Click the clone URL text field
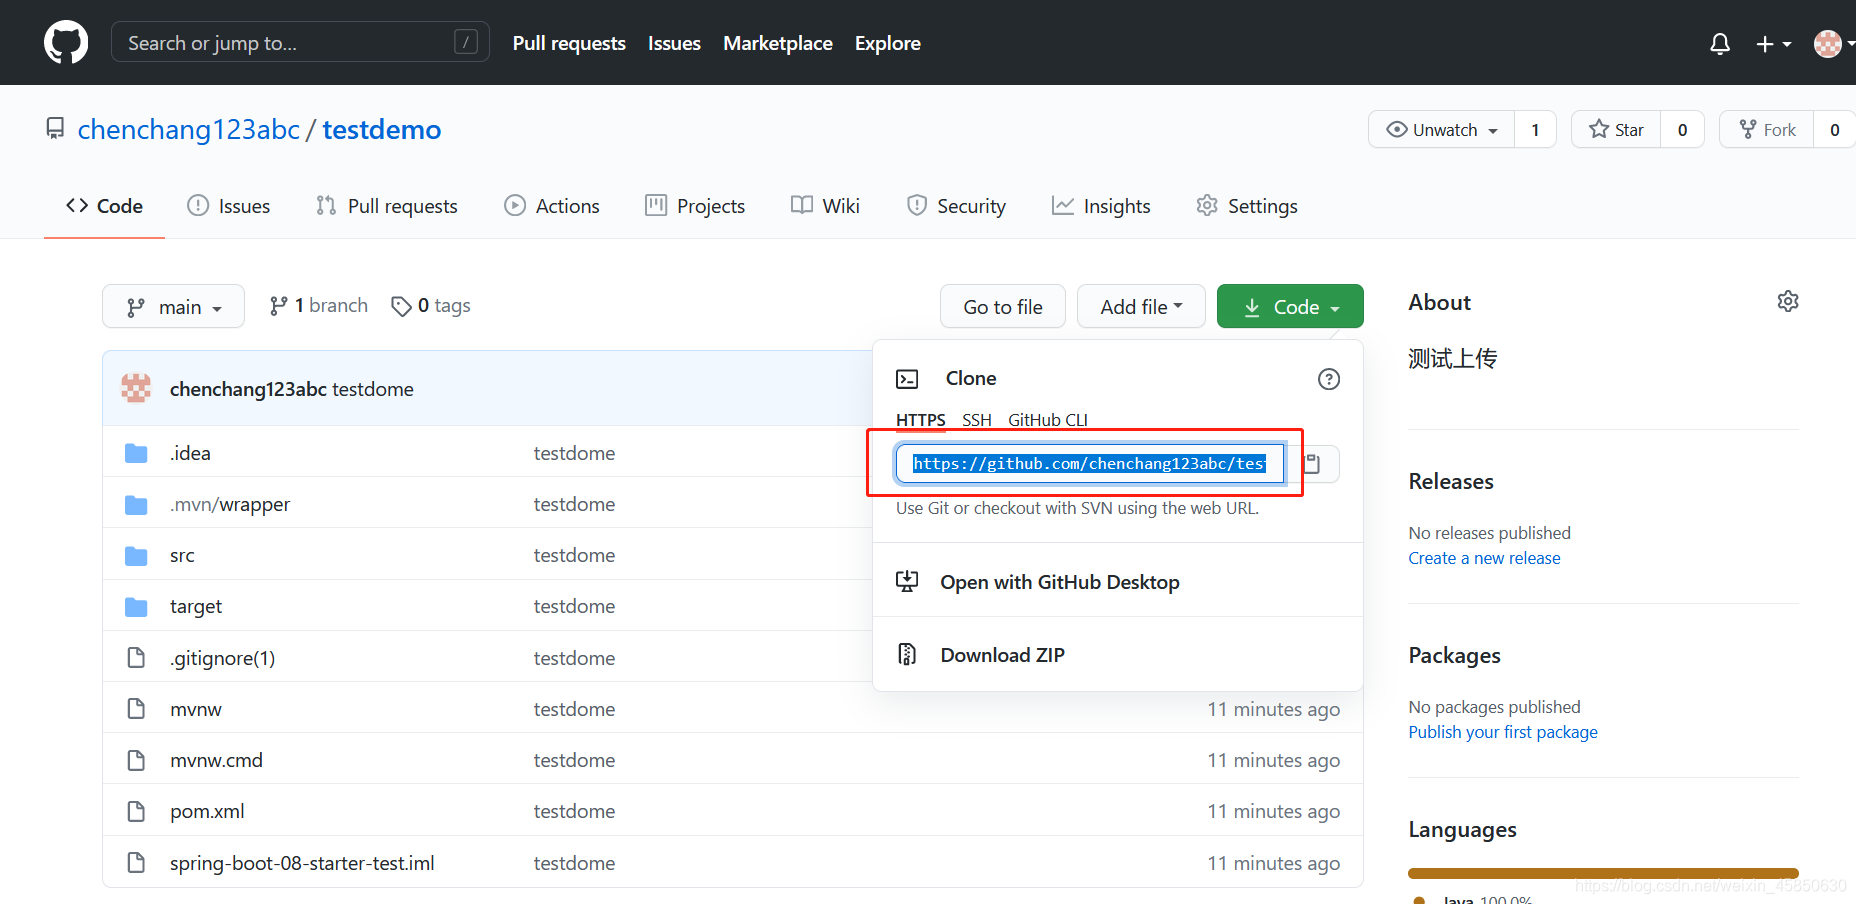Image resolution: width=1856 pixels, height=904 pixels. pyautogui.click(x=1090, y=464)
